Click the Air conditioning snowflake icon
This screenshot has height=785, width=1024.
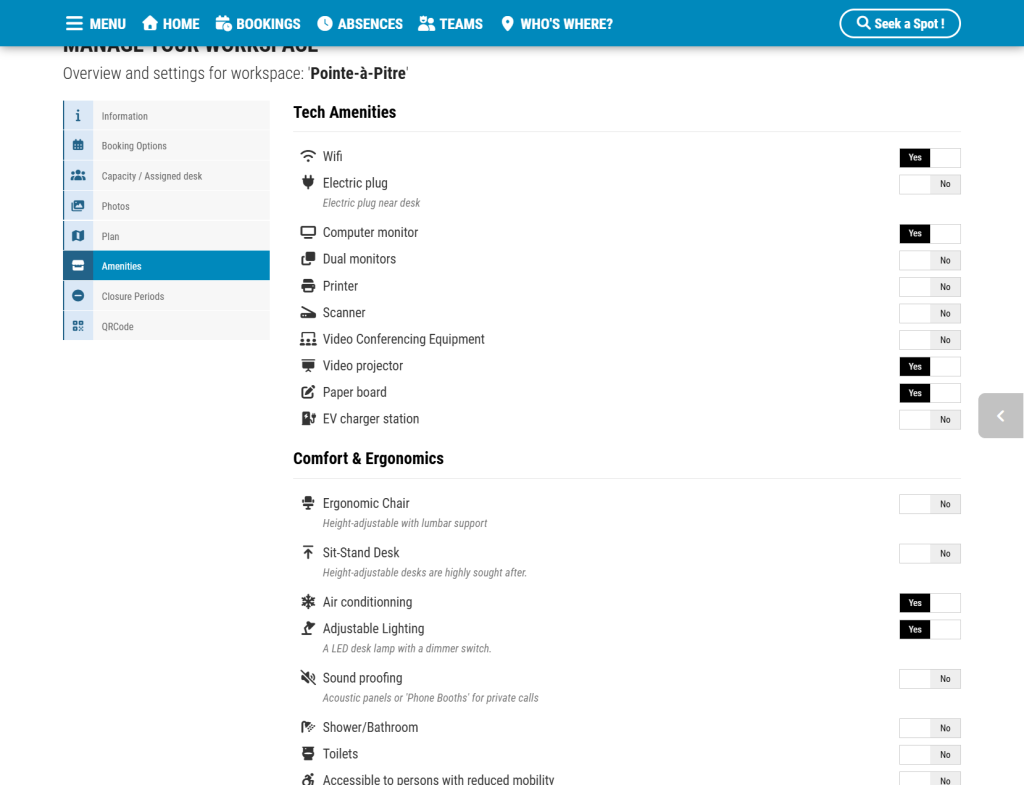(308, 601)
